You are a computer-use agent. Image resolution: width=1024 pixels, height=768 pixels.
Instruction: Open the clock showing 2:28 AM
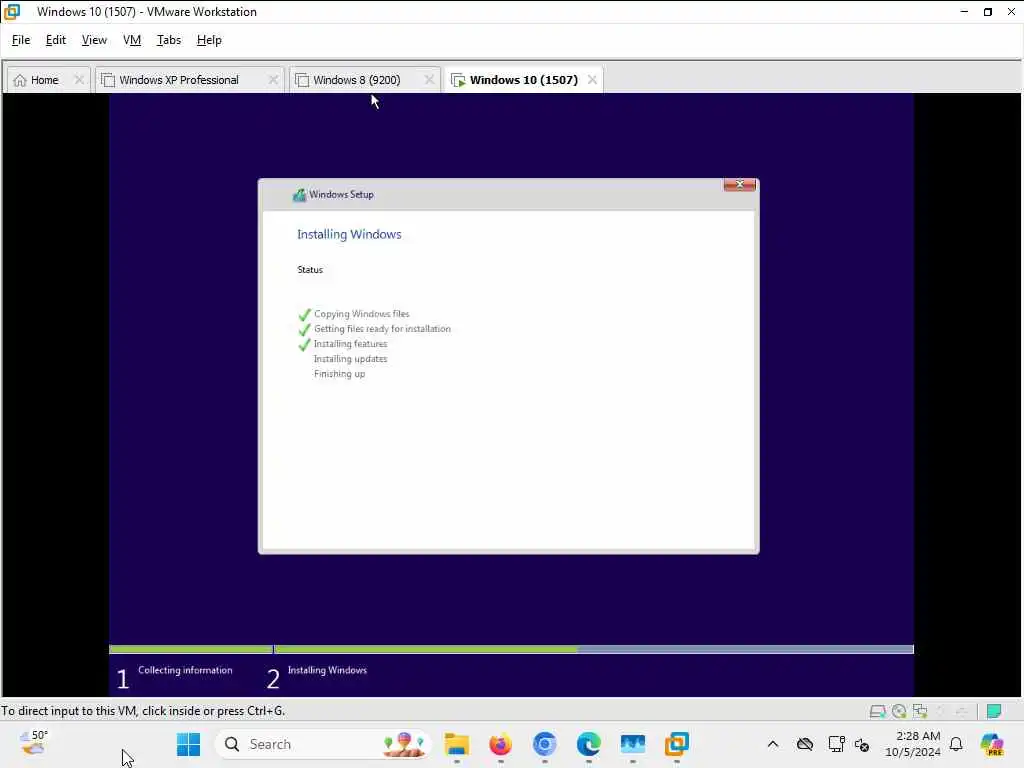pyautogui.click(x=913, y=744)
